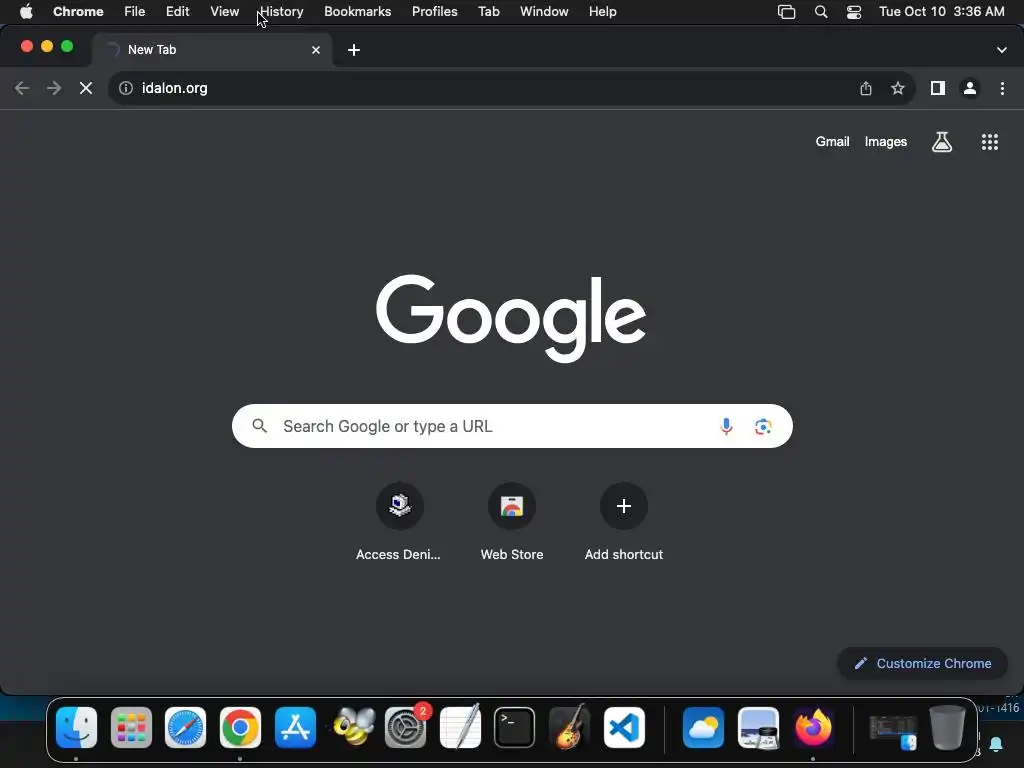Open the View menu
1024x768 pixels.
coord(224,12)
